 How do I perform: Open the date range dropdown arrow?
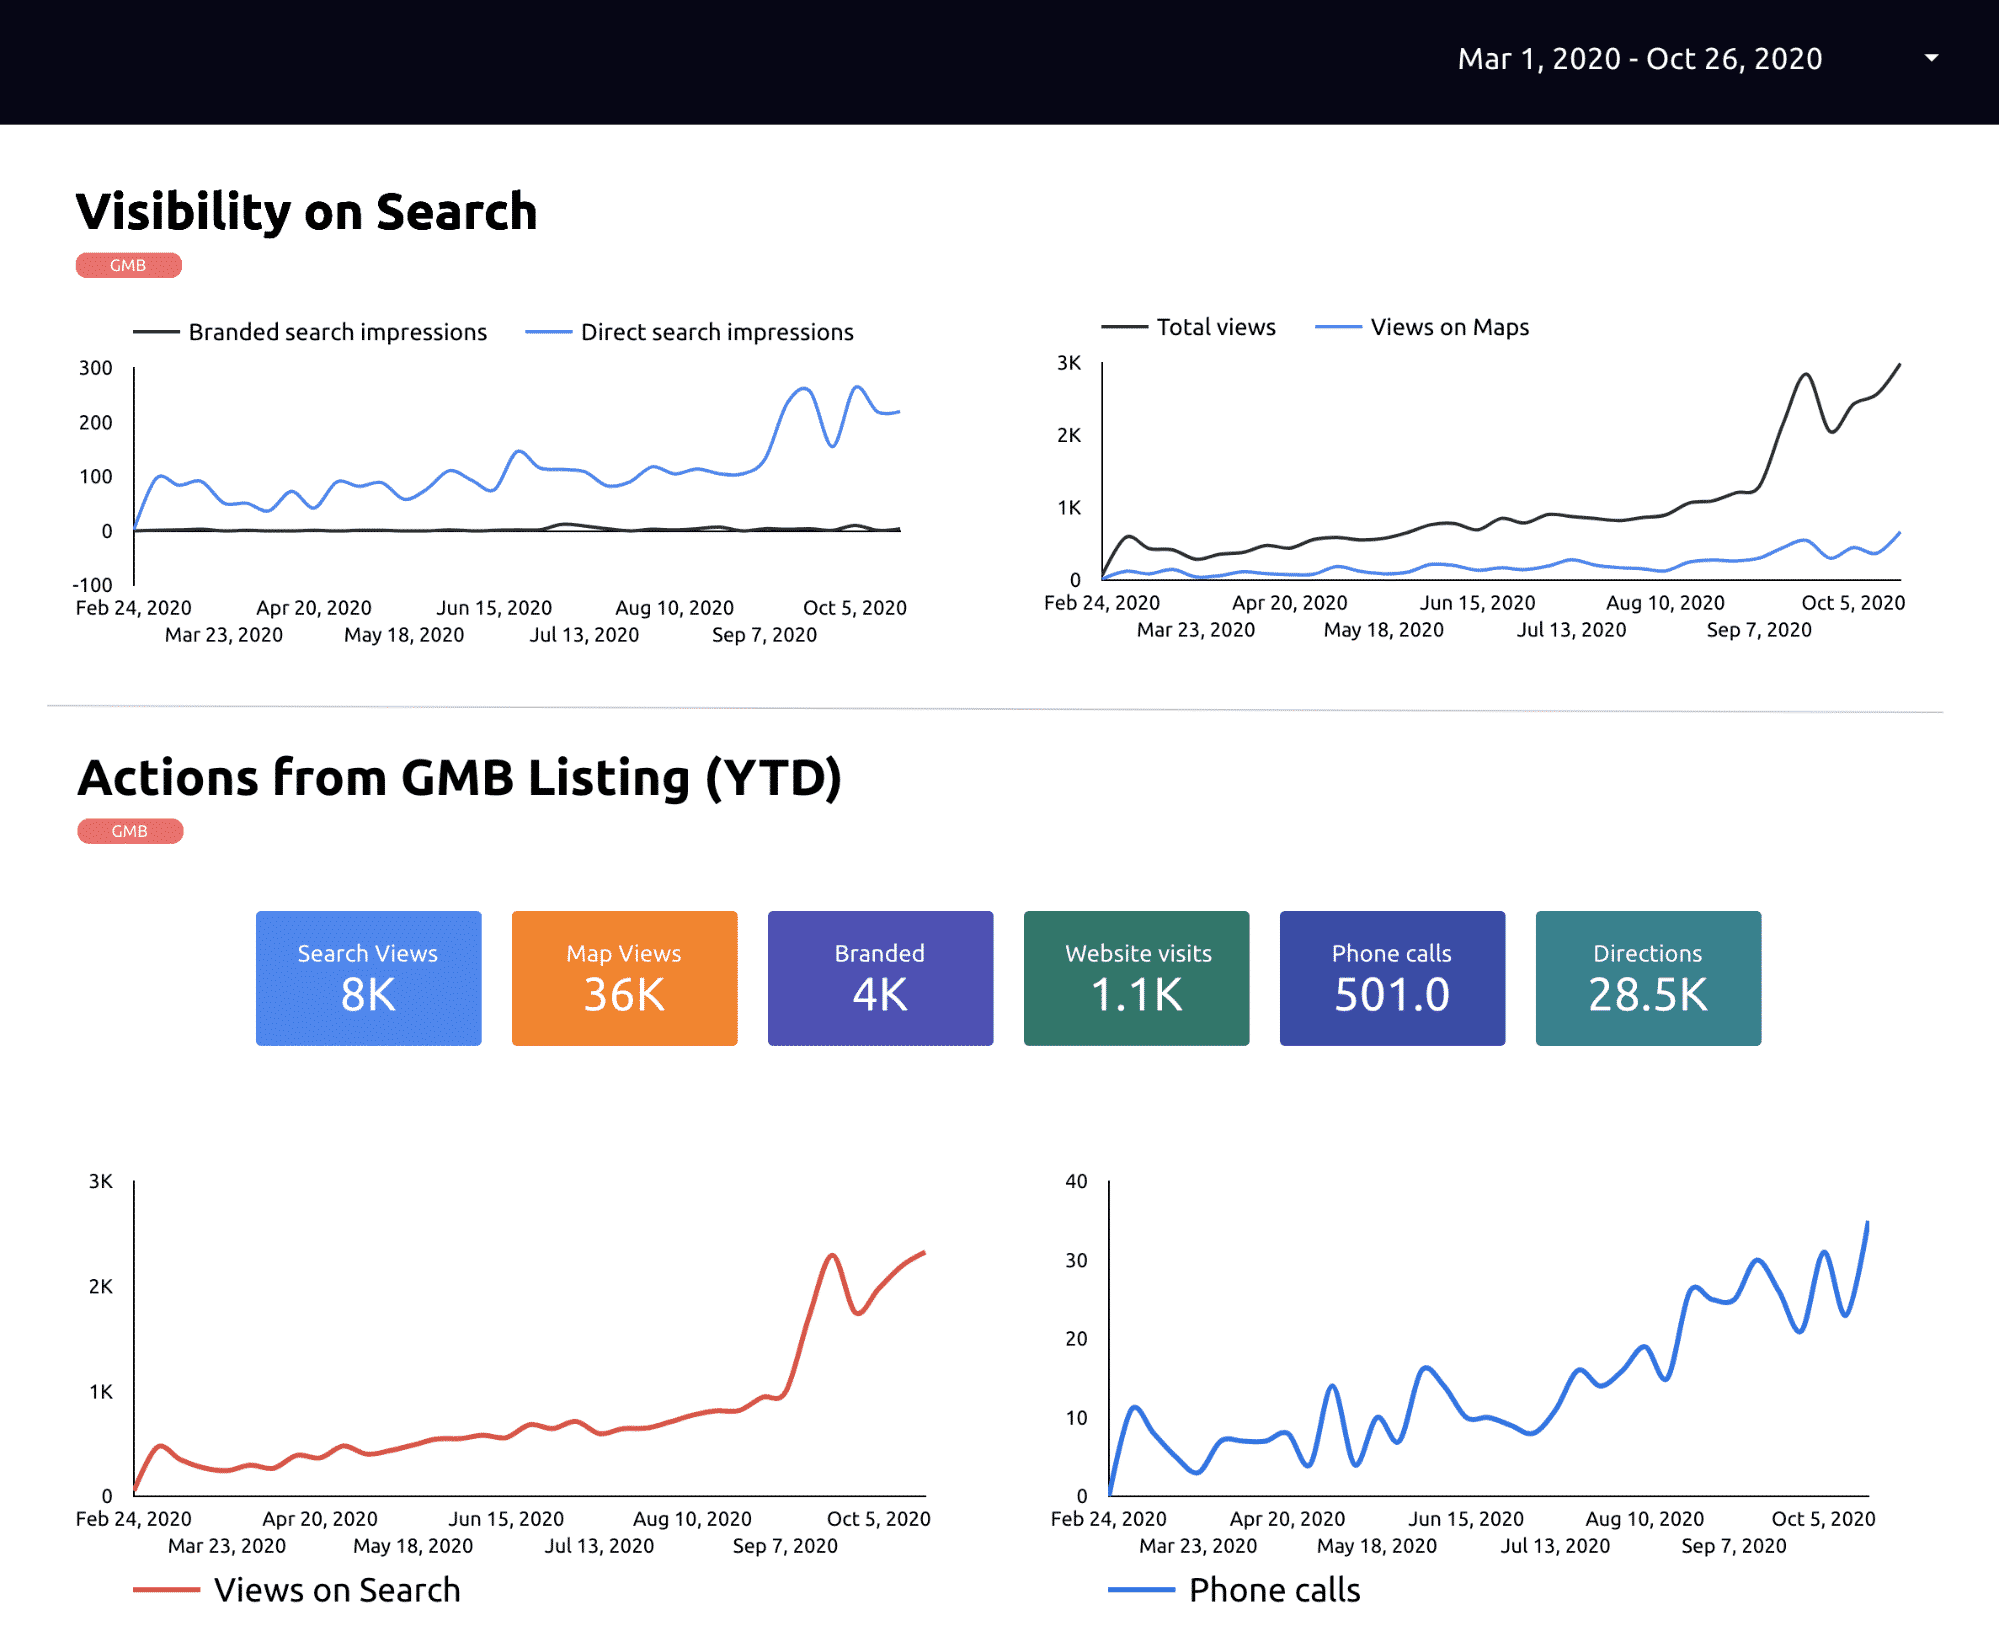(1931, 58)
